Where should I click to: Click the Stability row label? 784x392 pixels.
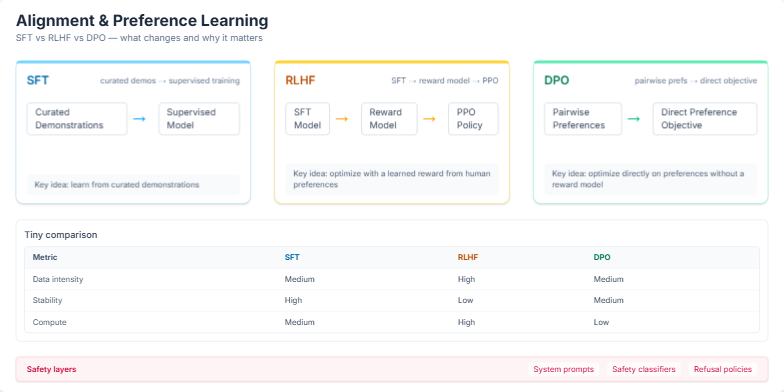[48, 300]
